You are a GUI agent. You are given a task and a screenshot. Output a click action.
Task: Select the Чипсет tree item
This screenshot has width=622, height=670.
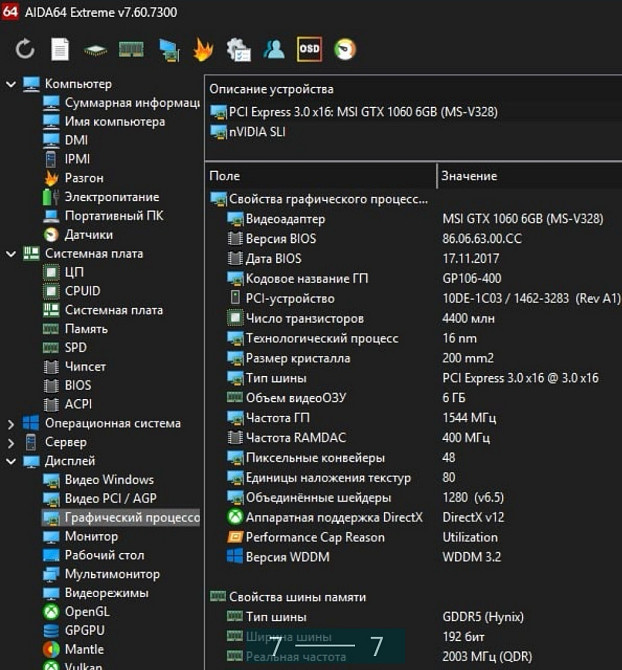tap(74, 367)
